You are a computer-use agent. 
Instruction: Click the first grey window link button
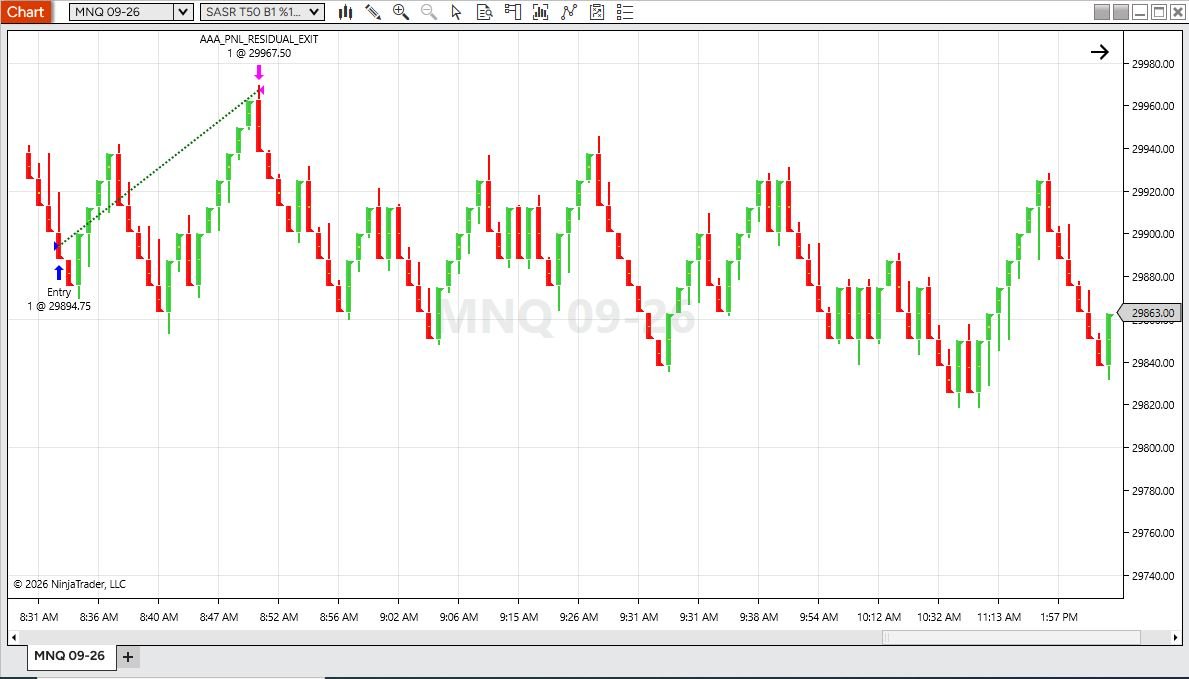1102,12
